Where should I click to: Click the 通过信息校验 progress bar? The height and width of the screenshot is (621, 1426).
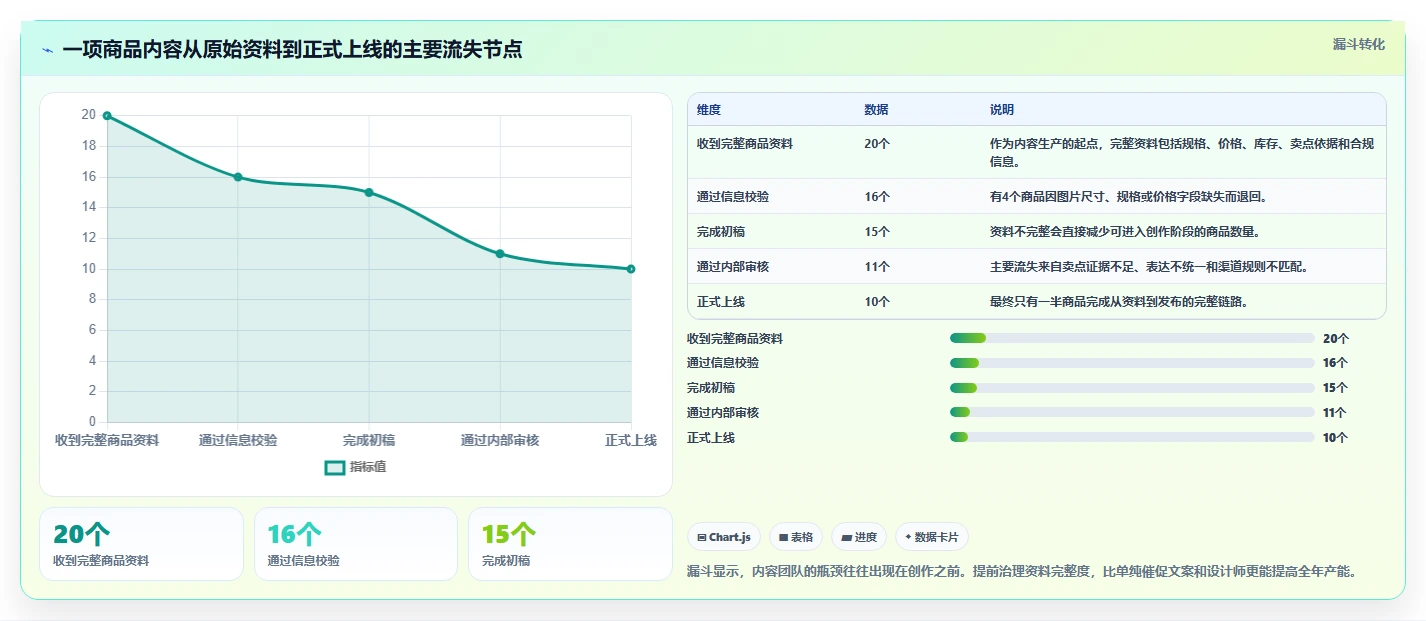[x=1132, y=363]
